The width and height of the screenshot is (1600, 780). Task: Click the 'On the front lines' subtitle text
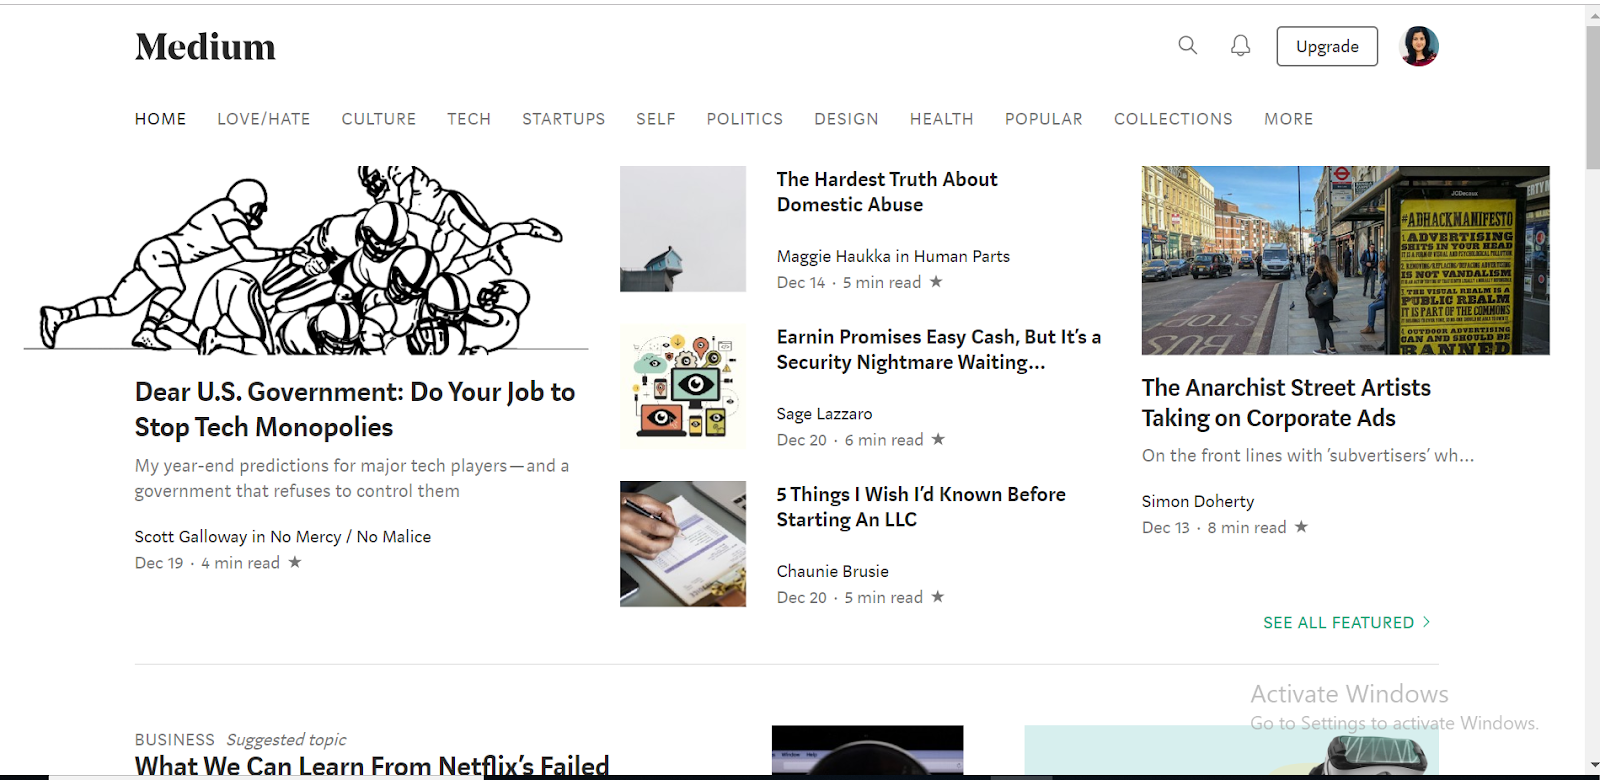point(1308,456)
